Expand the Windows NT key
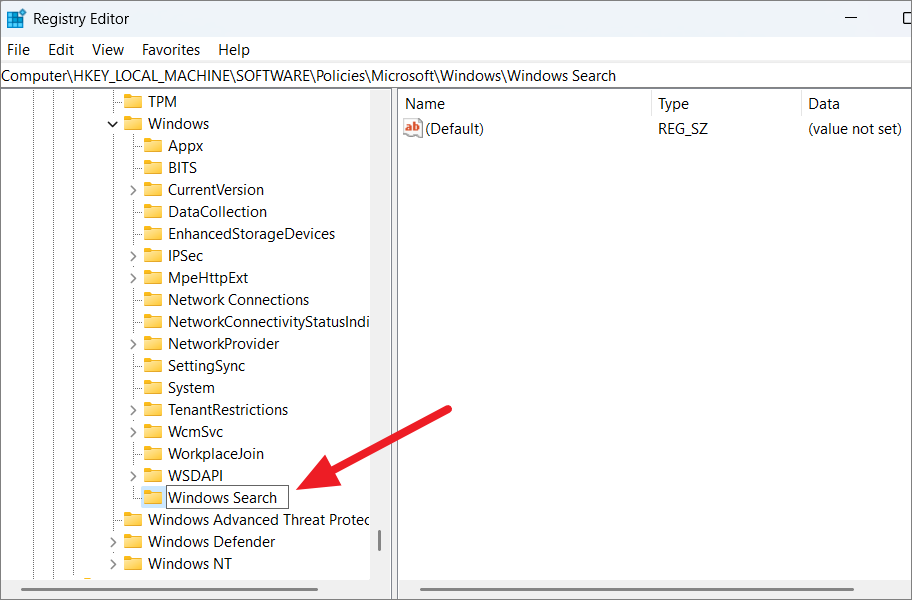The height and width of the screenshot is (600, 912). pyautogui.click(x=113, y=564)
